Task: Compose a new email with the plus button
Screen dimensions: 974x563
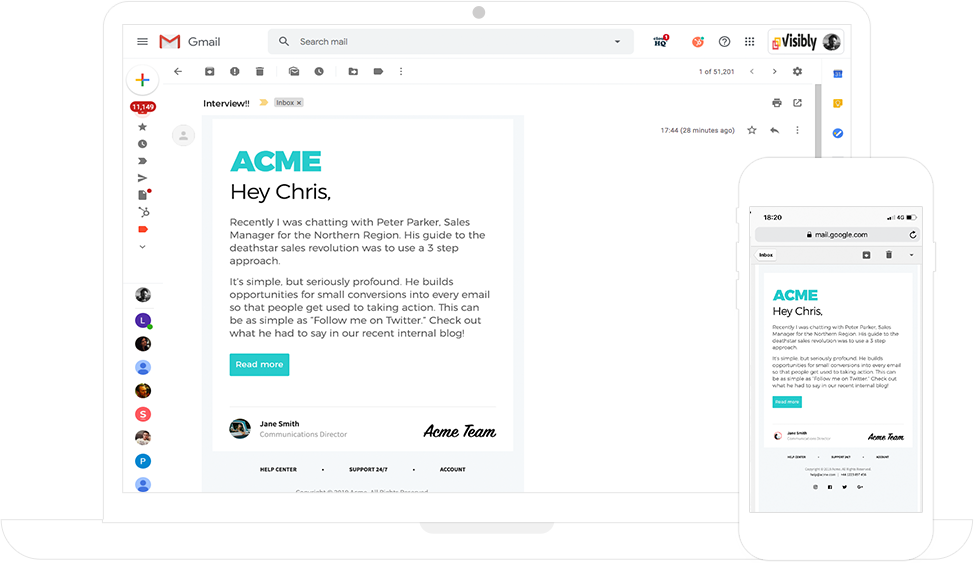Action: 142,80
